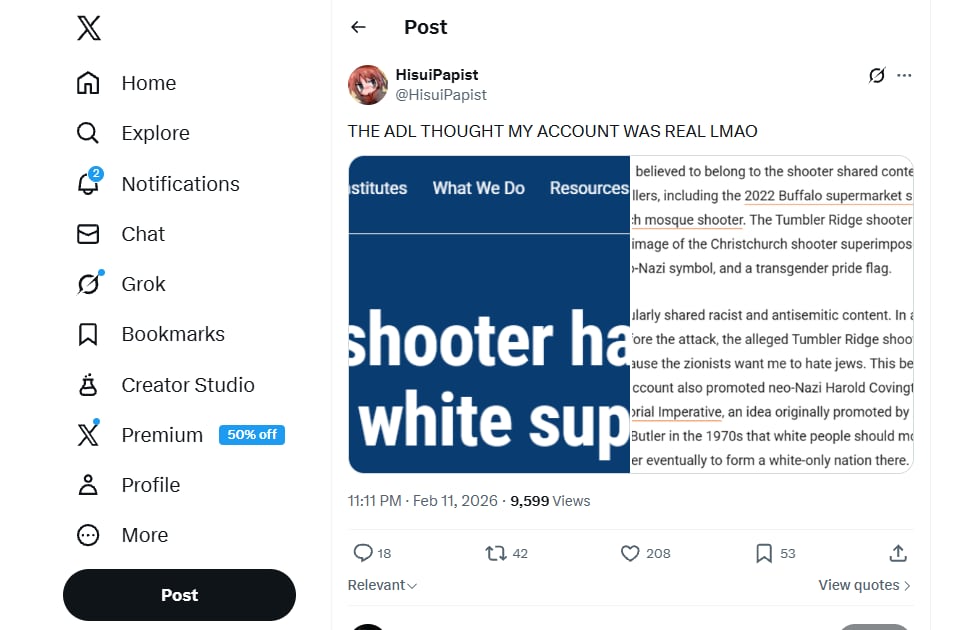Bookmark this post
The image size is (960, 630).
[765, 553]
